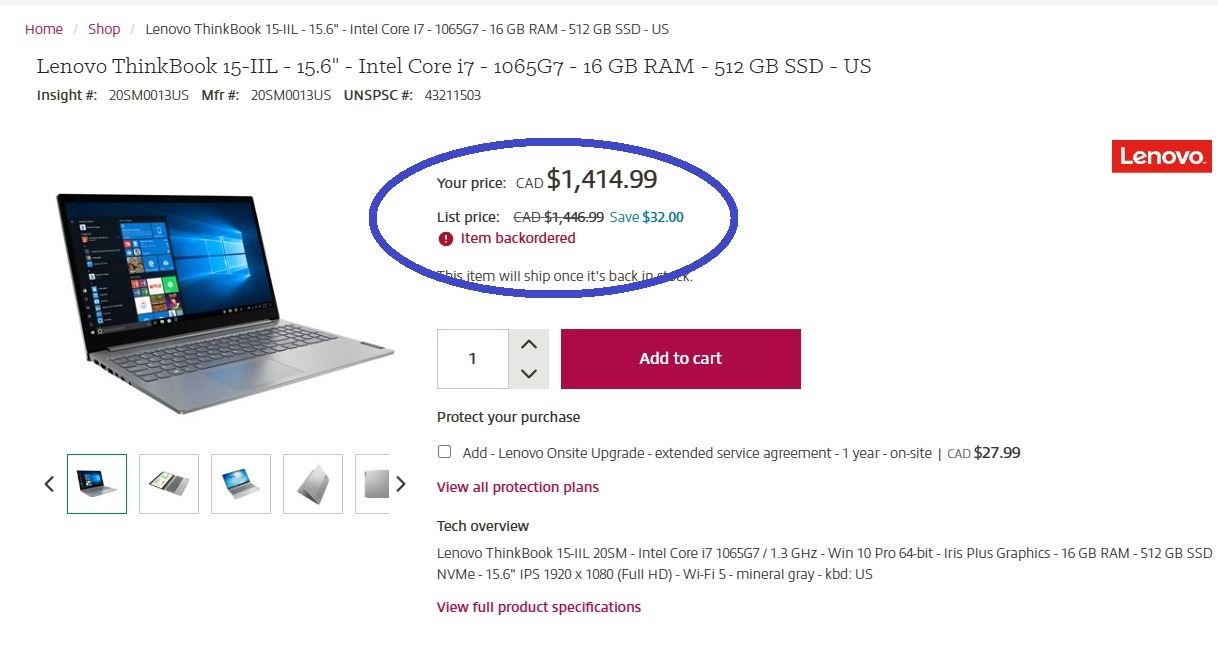Screen dimensions: 1218x645
Task: Click the main ThinkBook product image
Action: coord(225,290)
